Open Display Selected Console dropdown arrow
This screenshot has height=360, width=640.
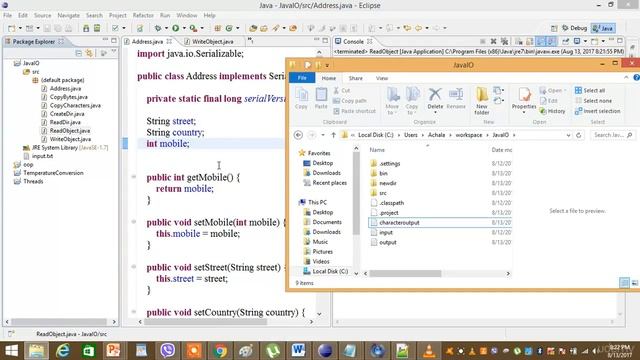point(585,41)
